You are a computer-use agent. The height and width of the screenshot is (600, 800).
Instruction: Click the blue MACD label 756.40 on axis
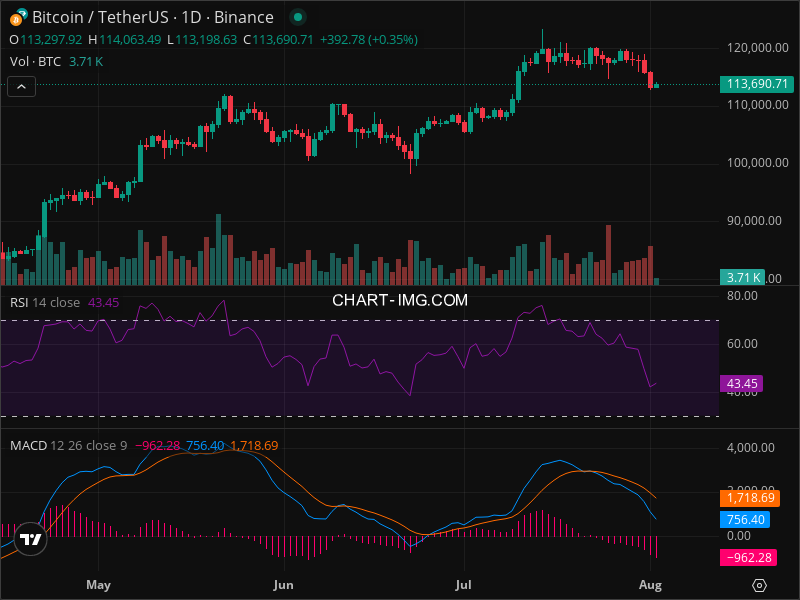[745, 520]
